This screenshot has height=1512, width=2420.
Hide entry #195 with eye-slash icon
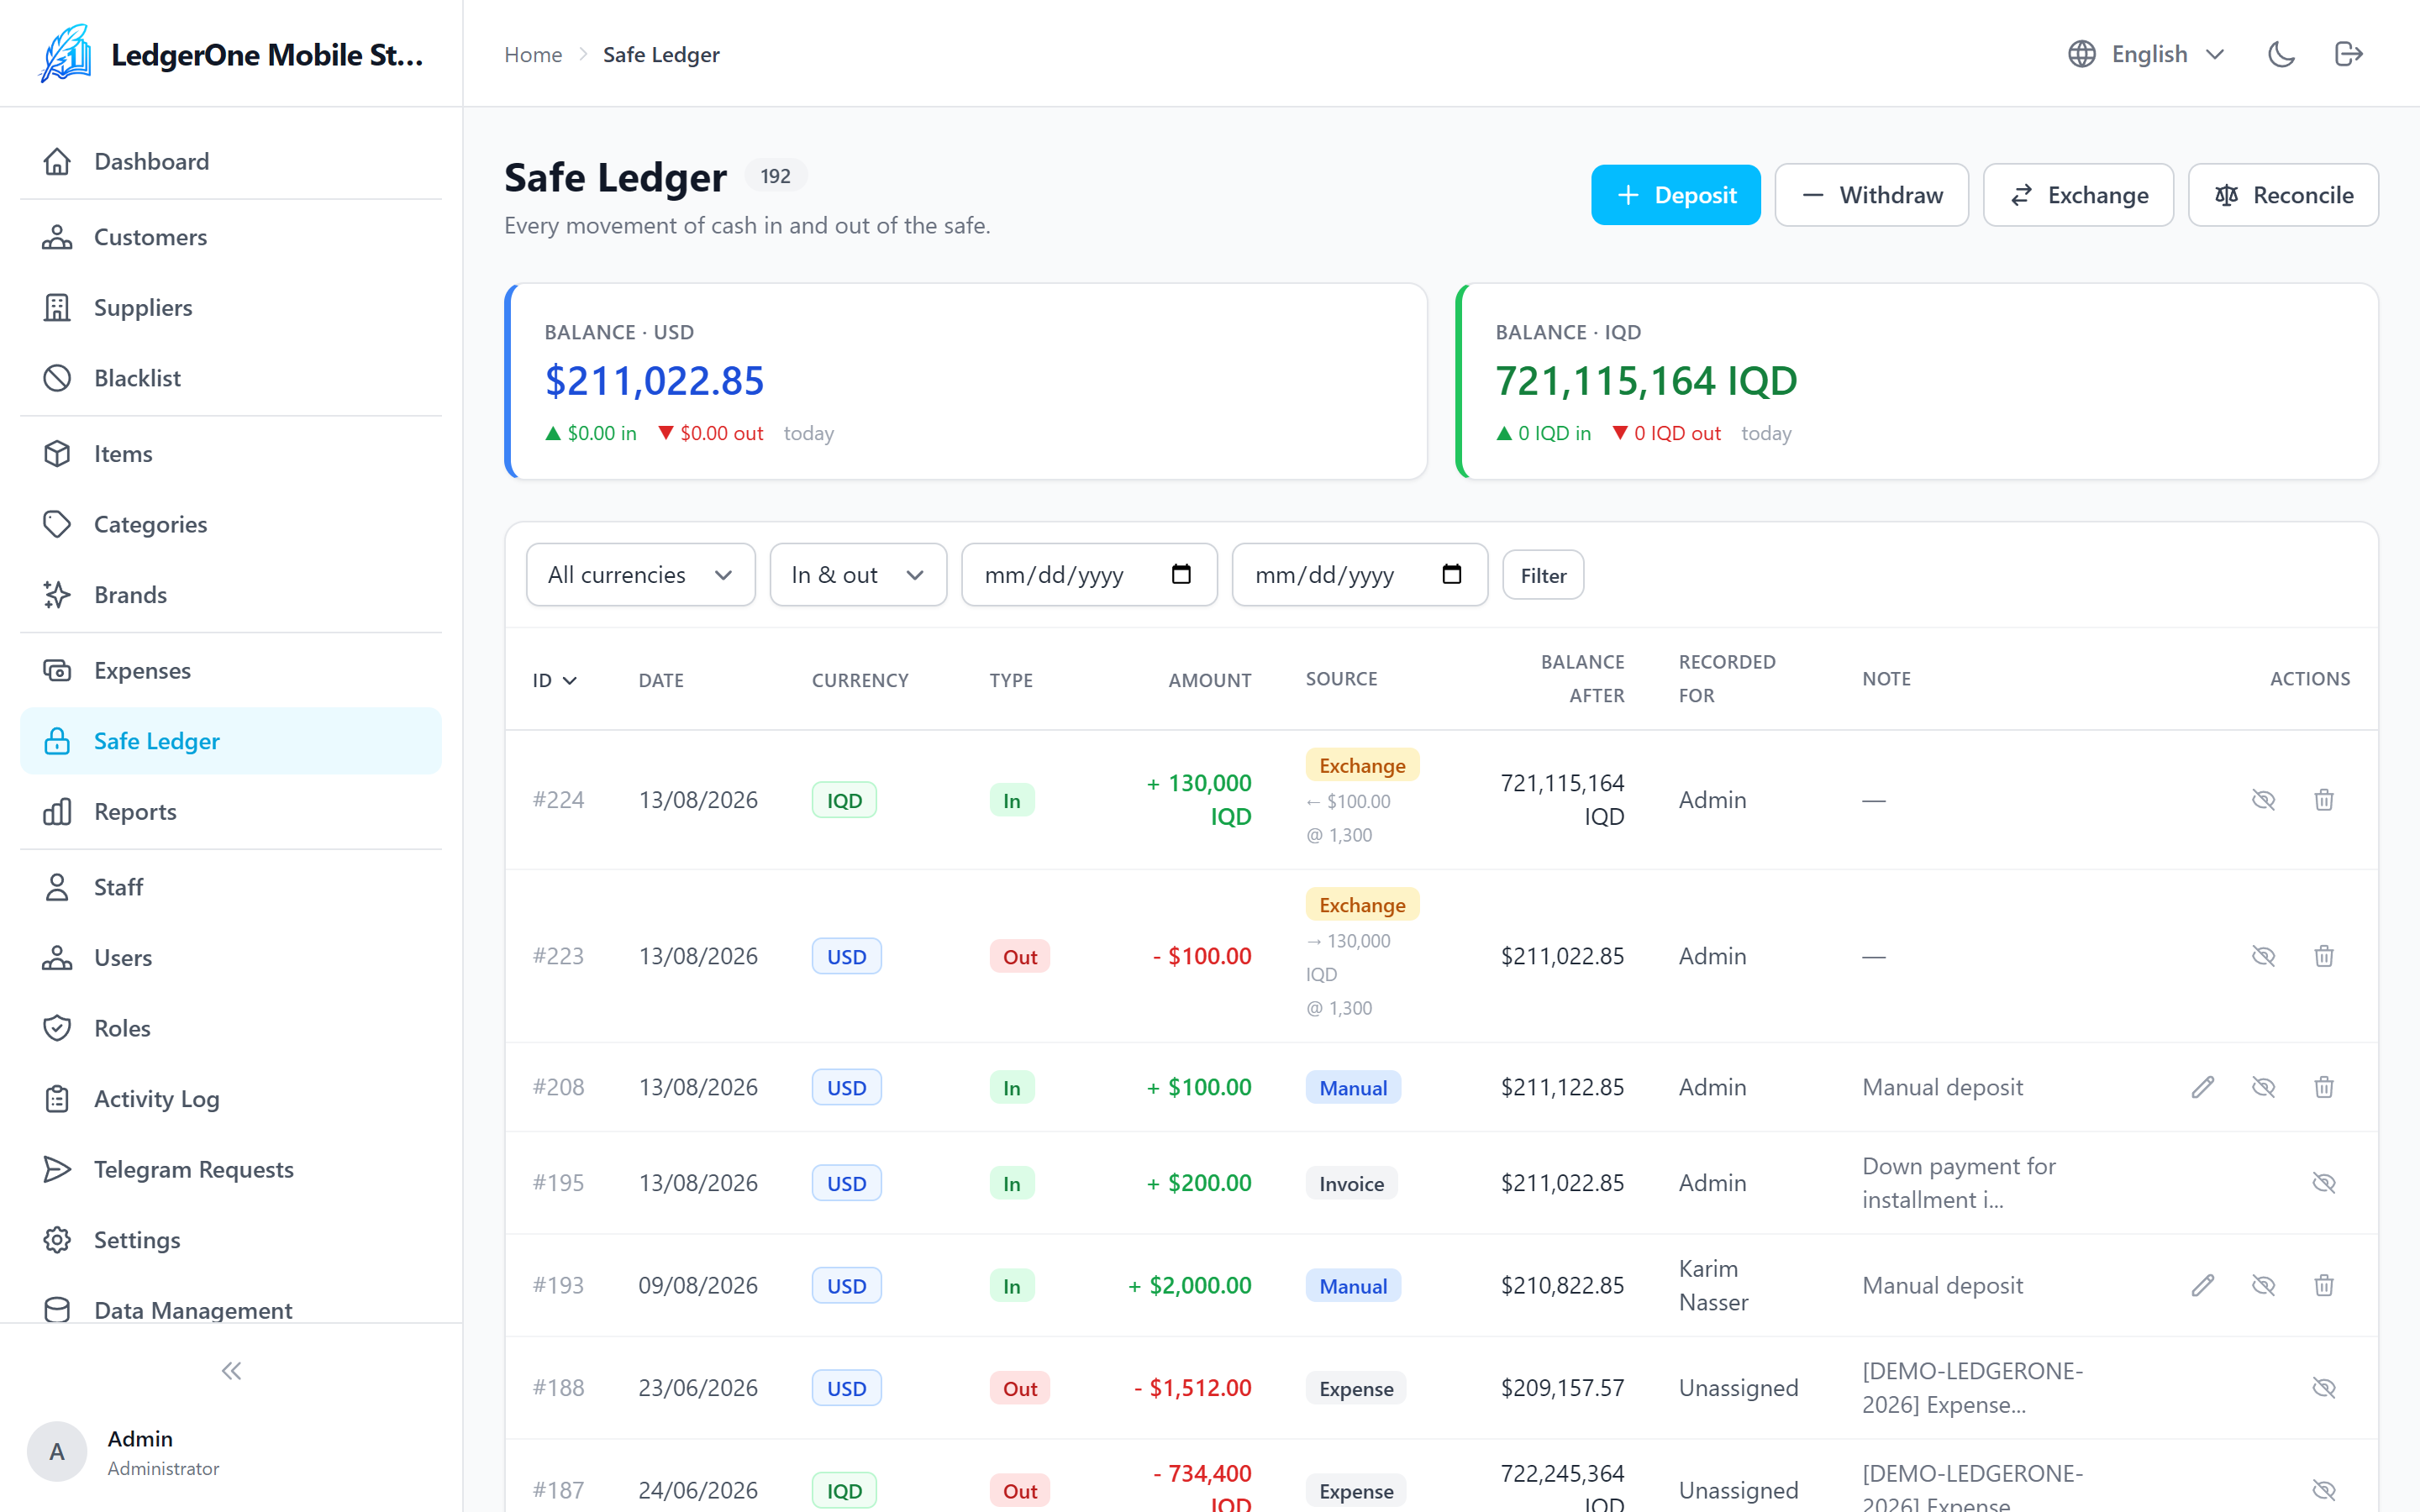2323,1182
